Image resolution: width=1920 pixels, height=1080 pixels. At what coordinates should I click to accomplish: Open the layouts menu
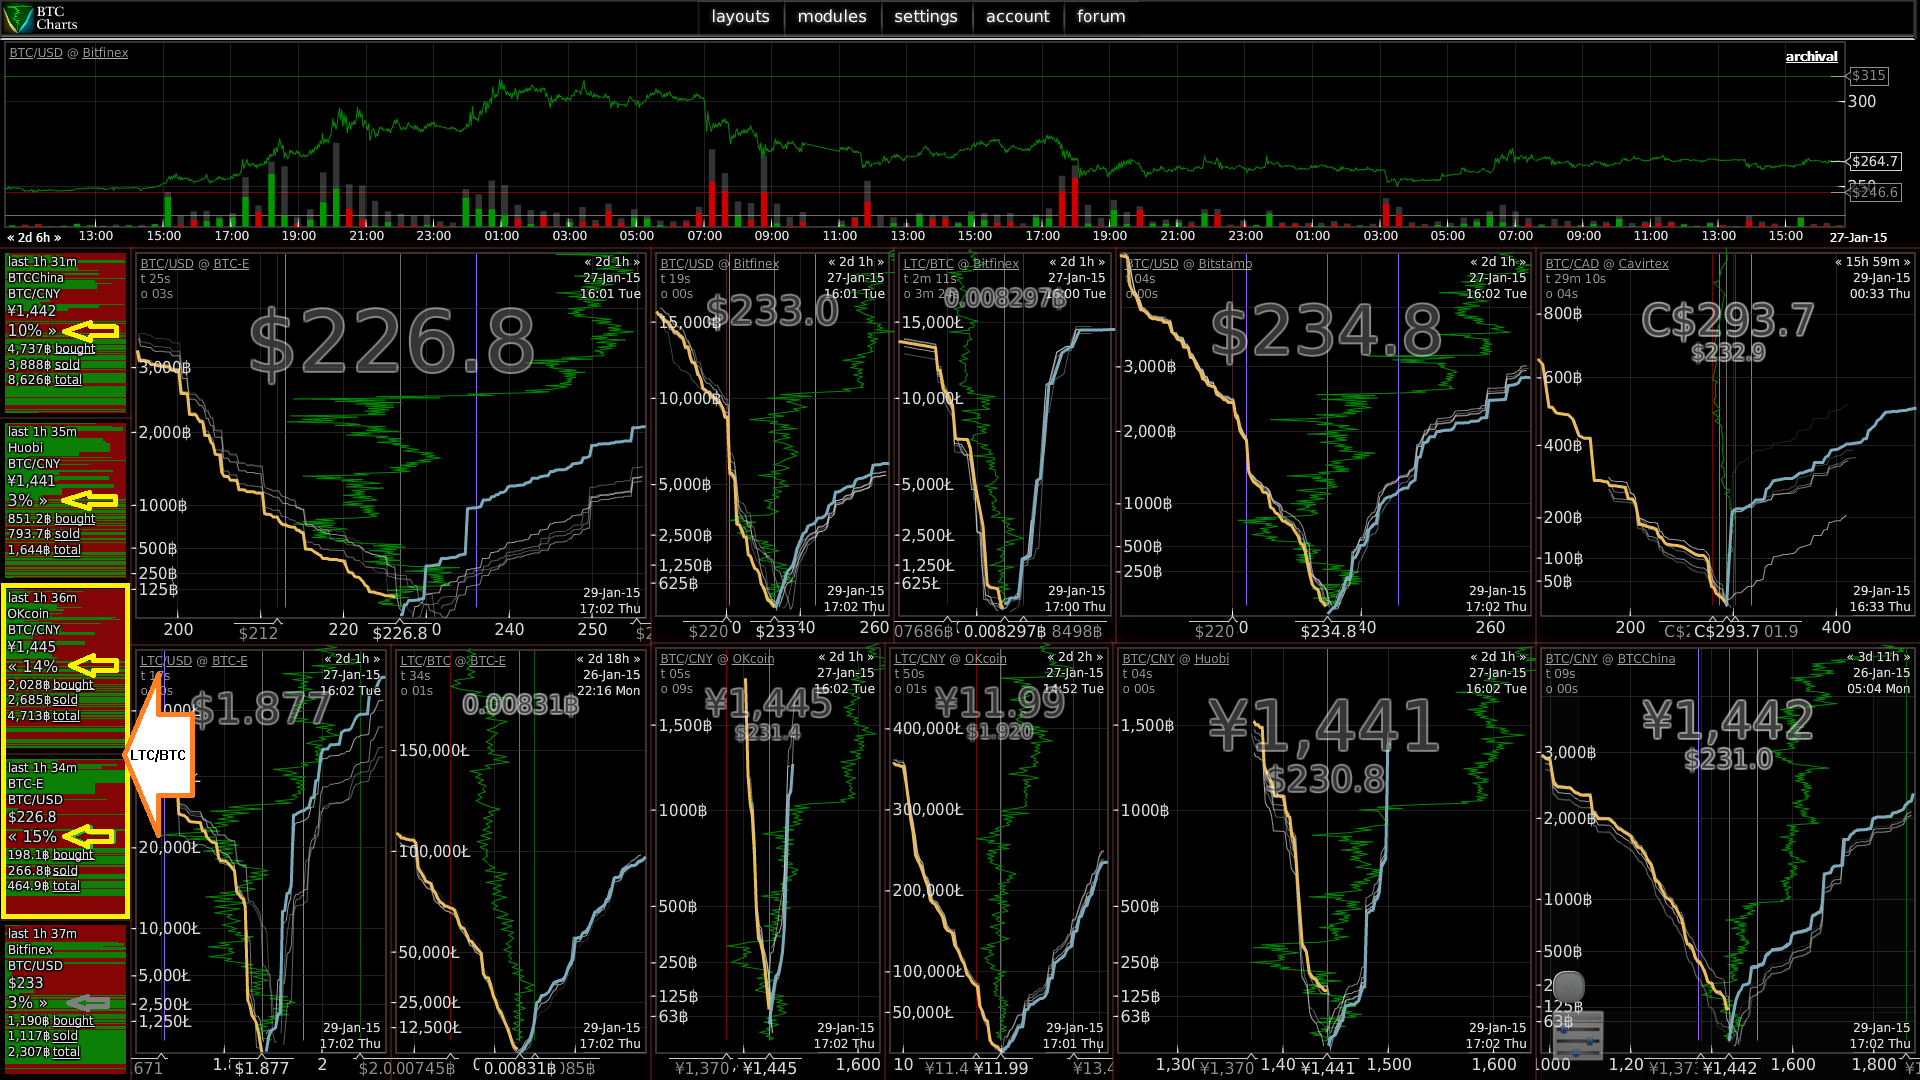coord(740,16)
